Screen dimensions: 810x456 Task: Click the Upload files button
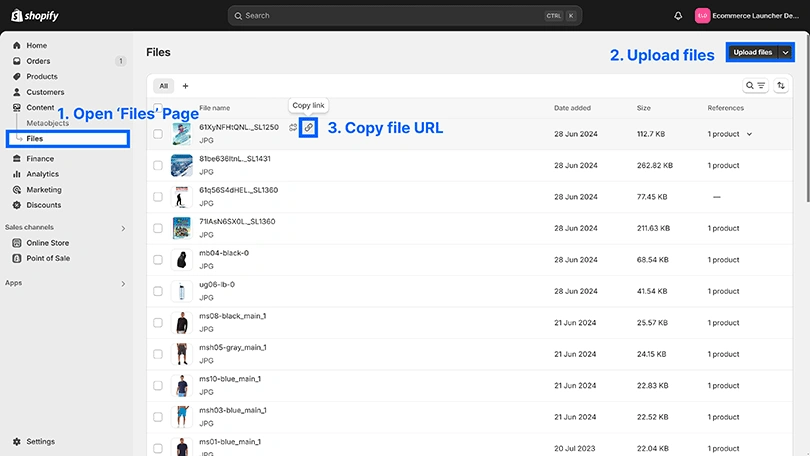[x=752, y=52]
